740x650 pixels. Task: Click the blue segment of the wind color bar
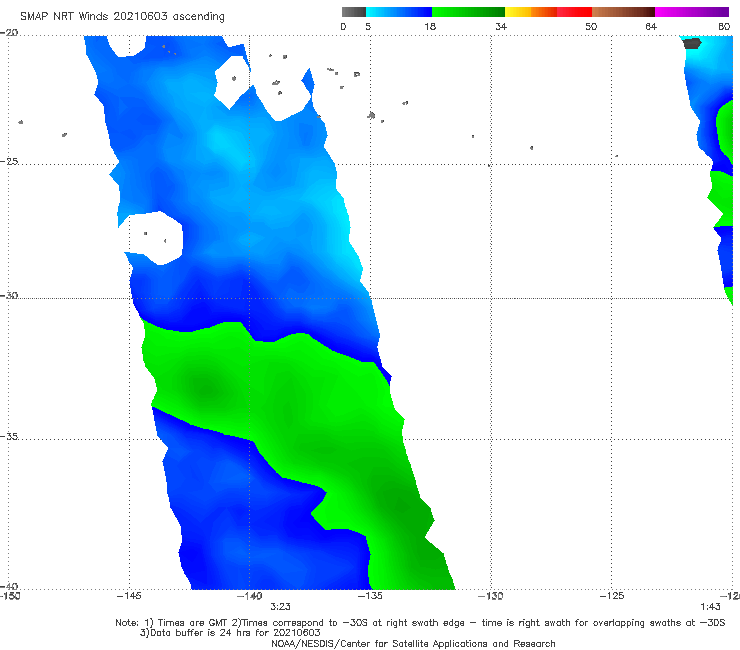[x=399, y=12]
